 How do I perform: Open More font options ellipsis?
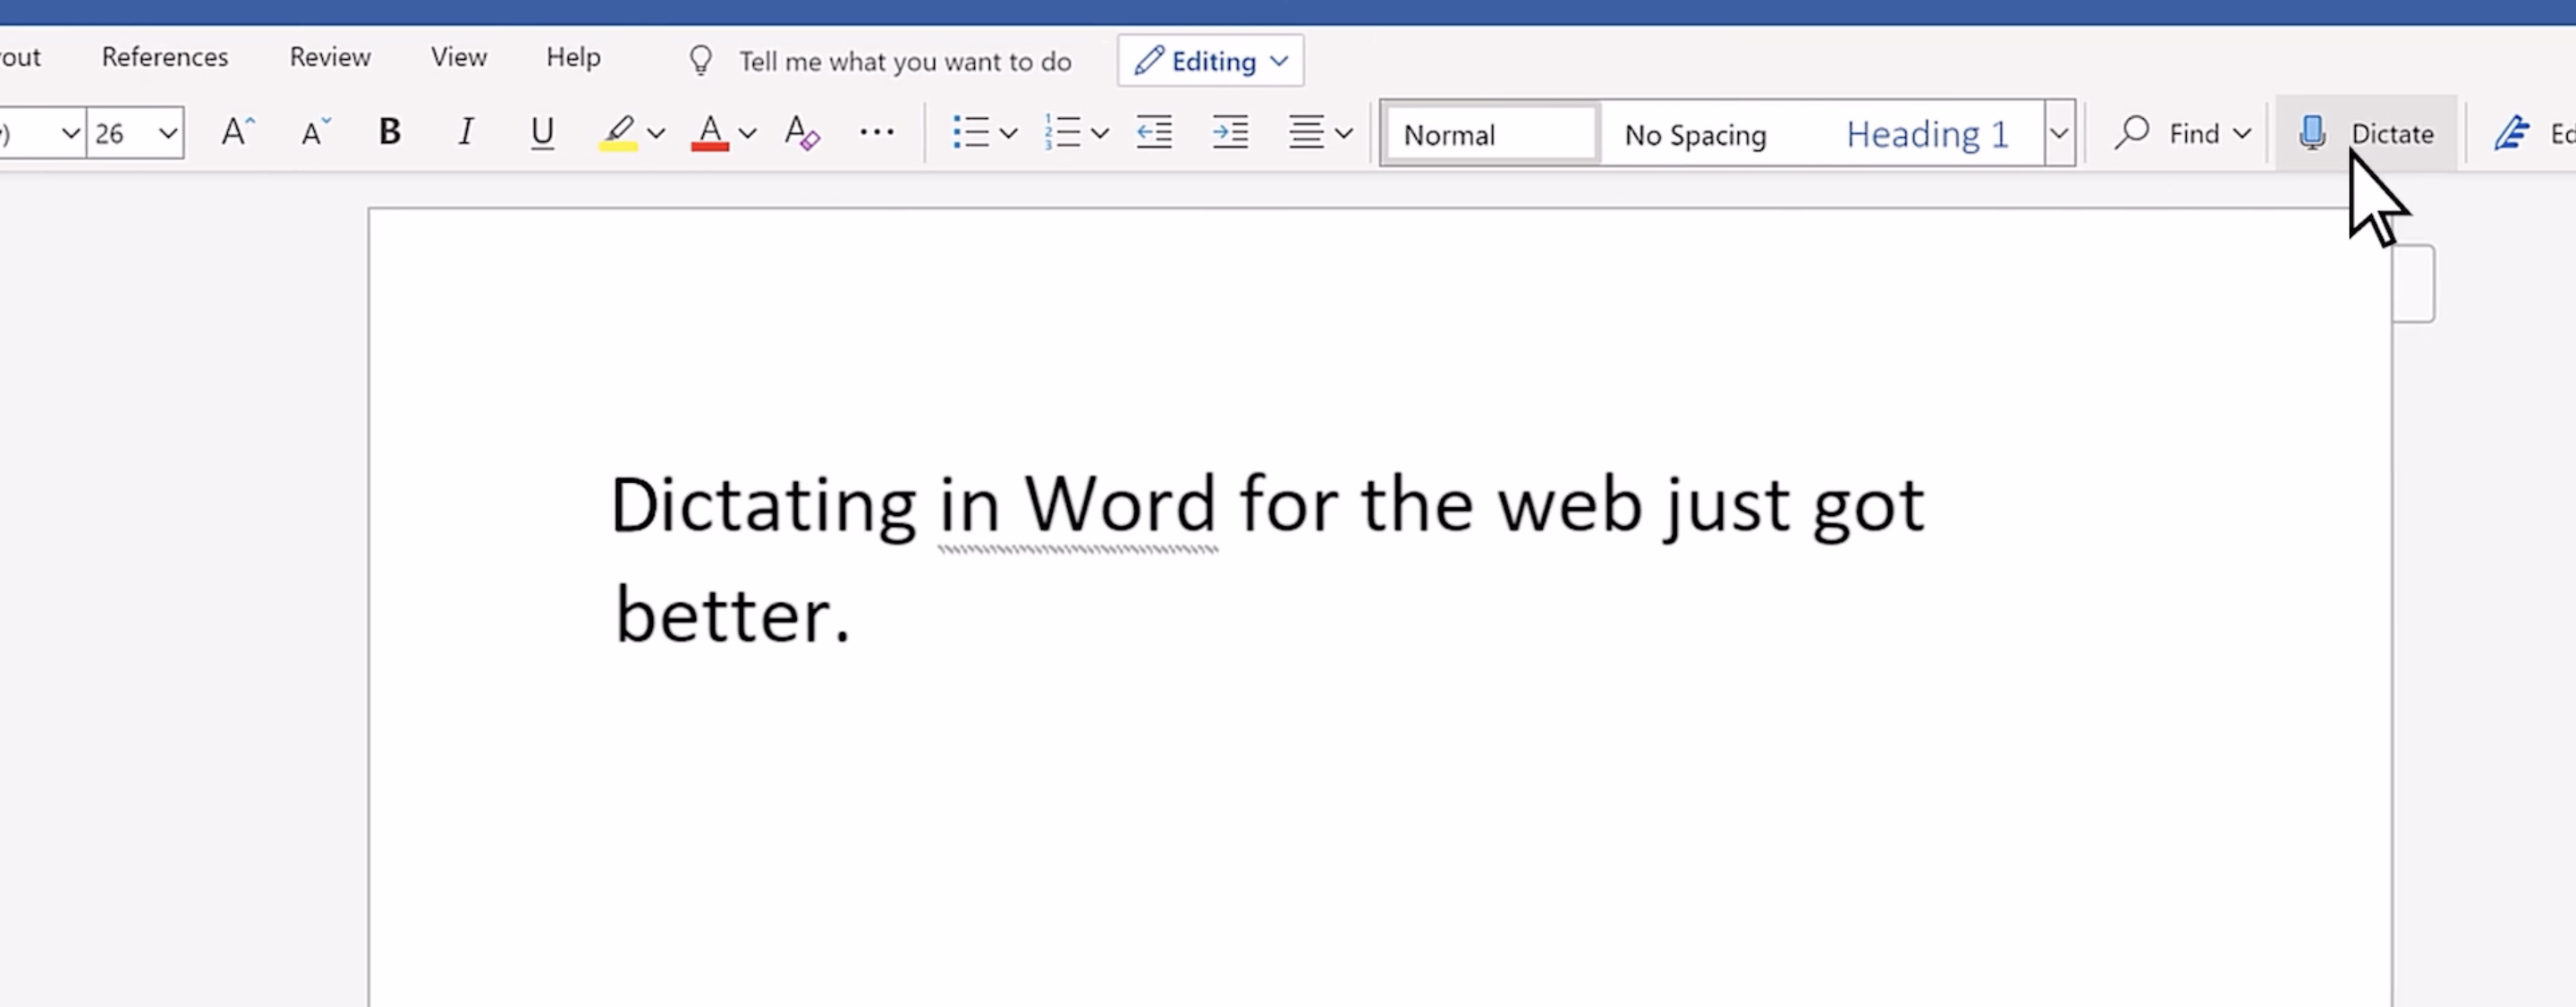coord(877,131)
